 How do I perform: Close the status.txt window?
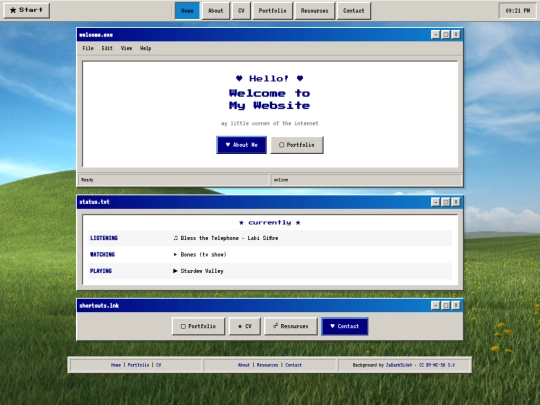(456, 202)
